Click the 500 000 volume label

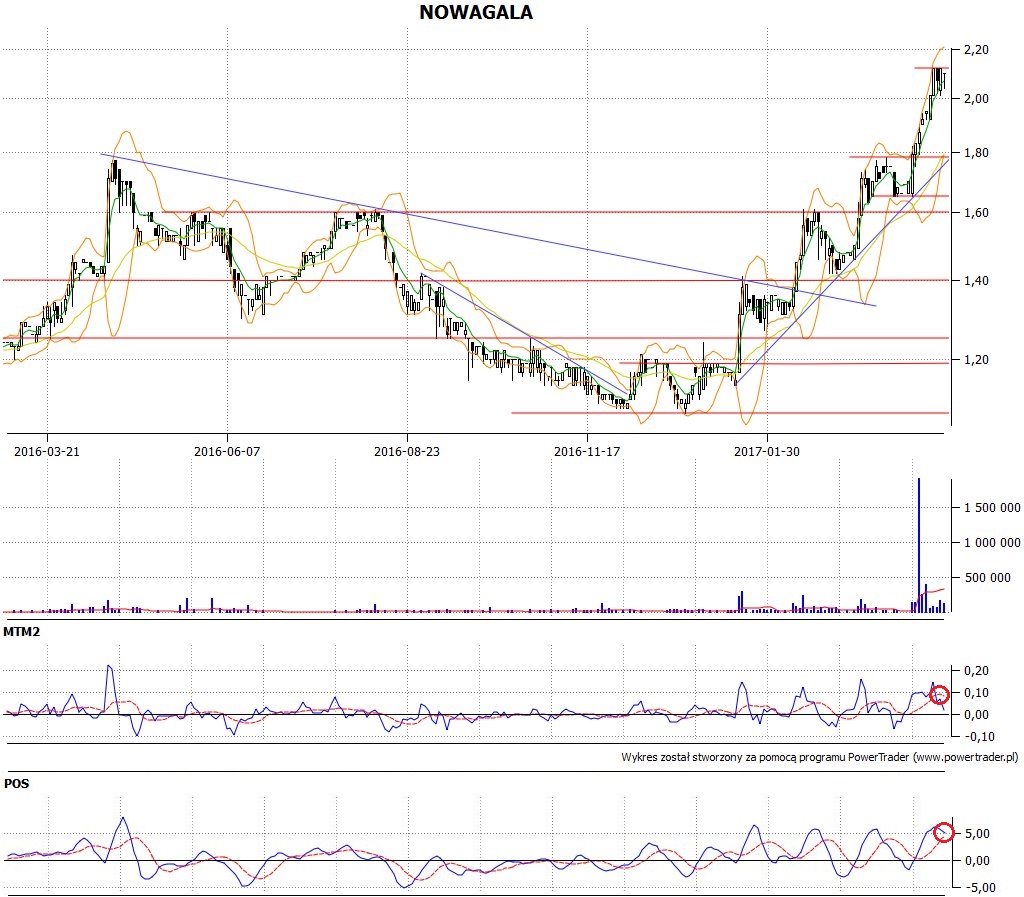[987, 578]
